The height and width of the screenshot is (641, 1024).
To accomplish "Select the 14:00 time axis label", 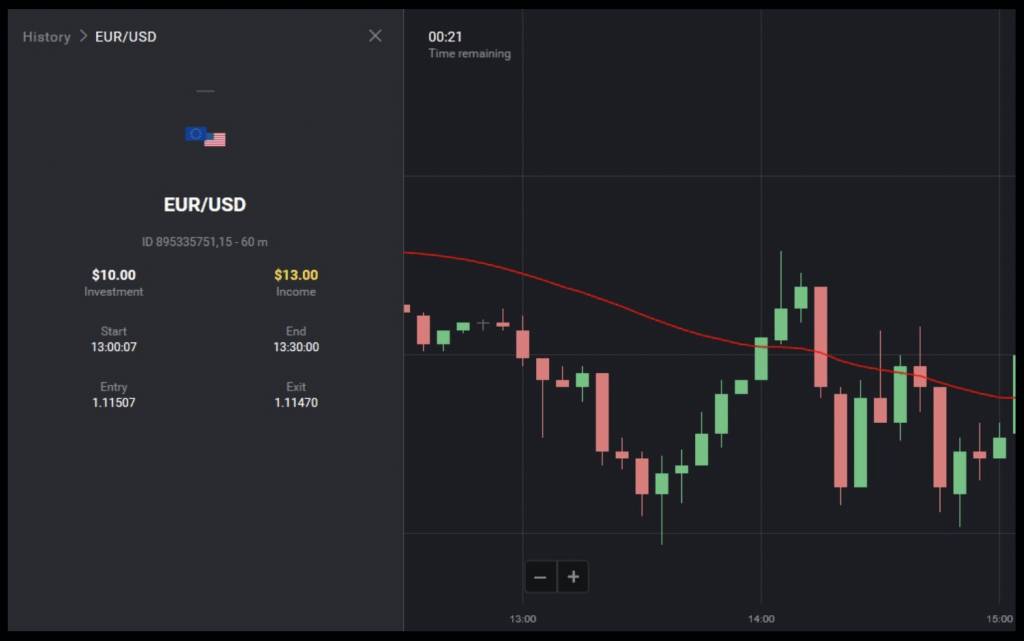I will tap(761, 619).
